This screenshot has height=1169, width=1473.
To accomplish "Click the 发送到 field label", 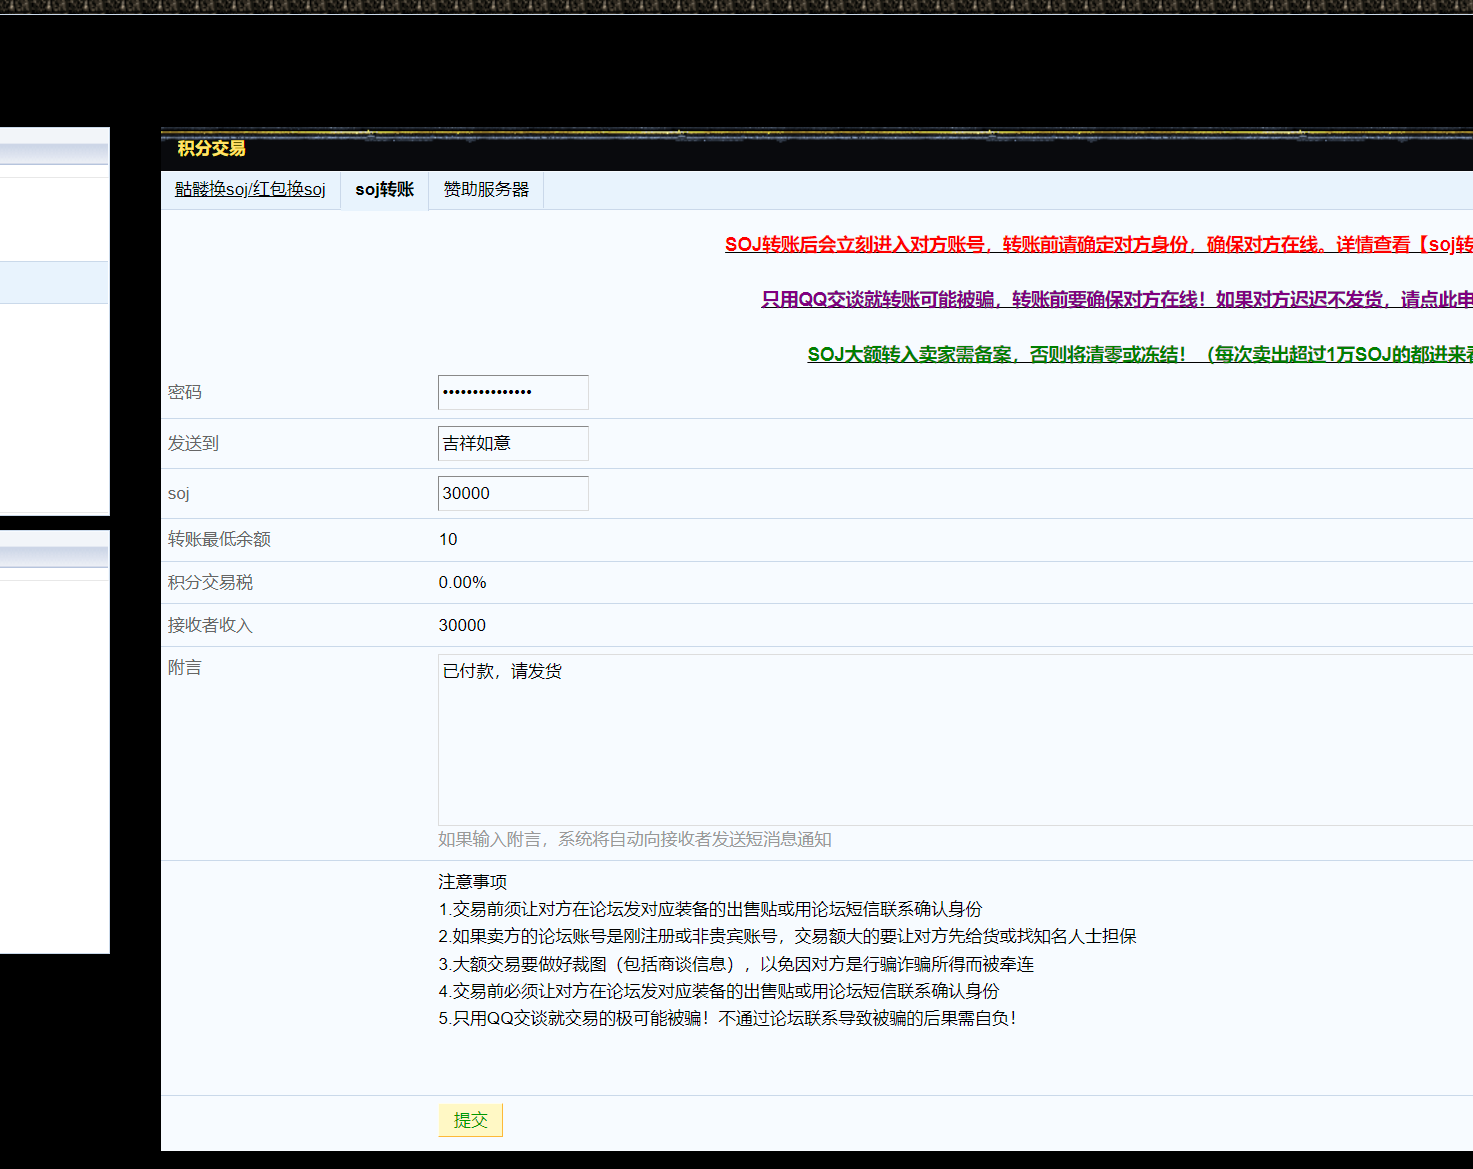I will [x=193, y=443].
